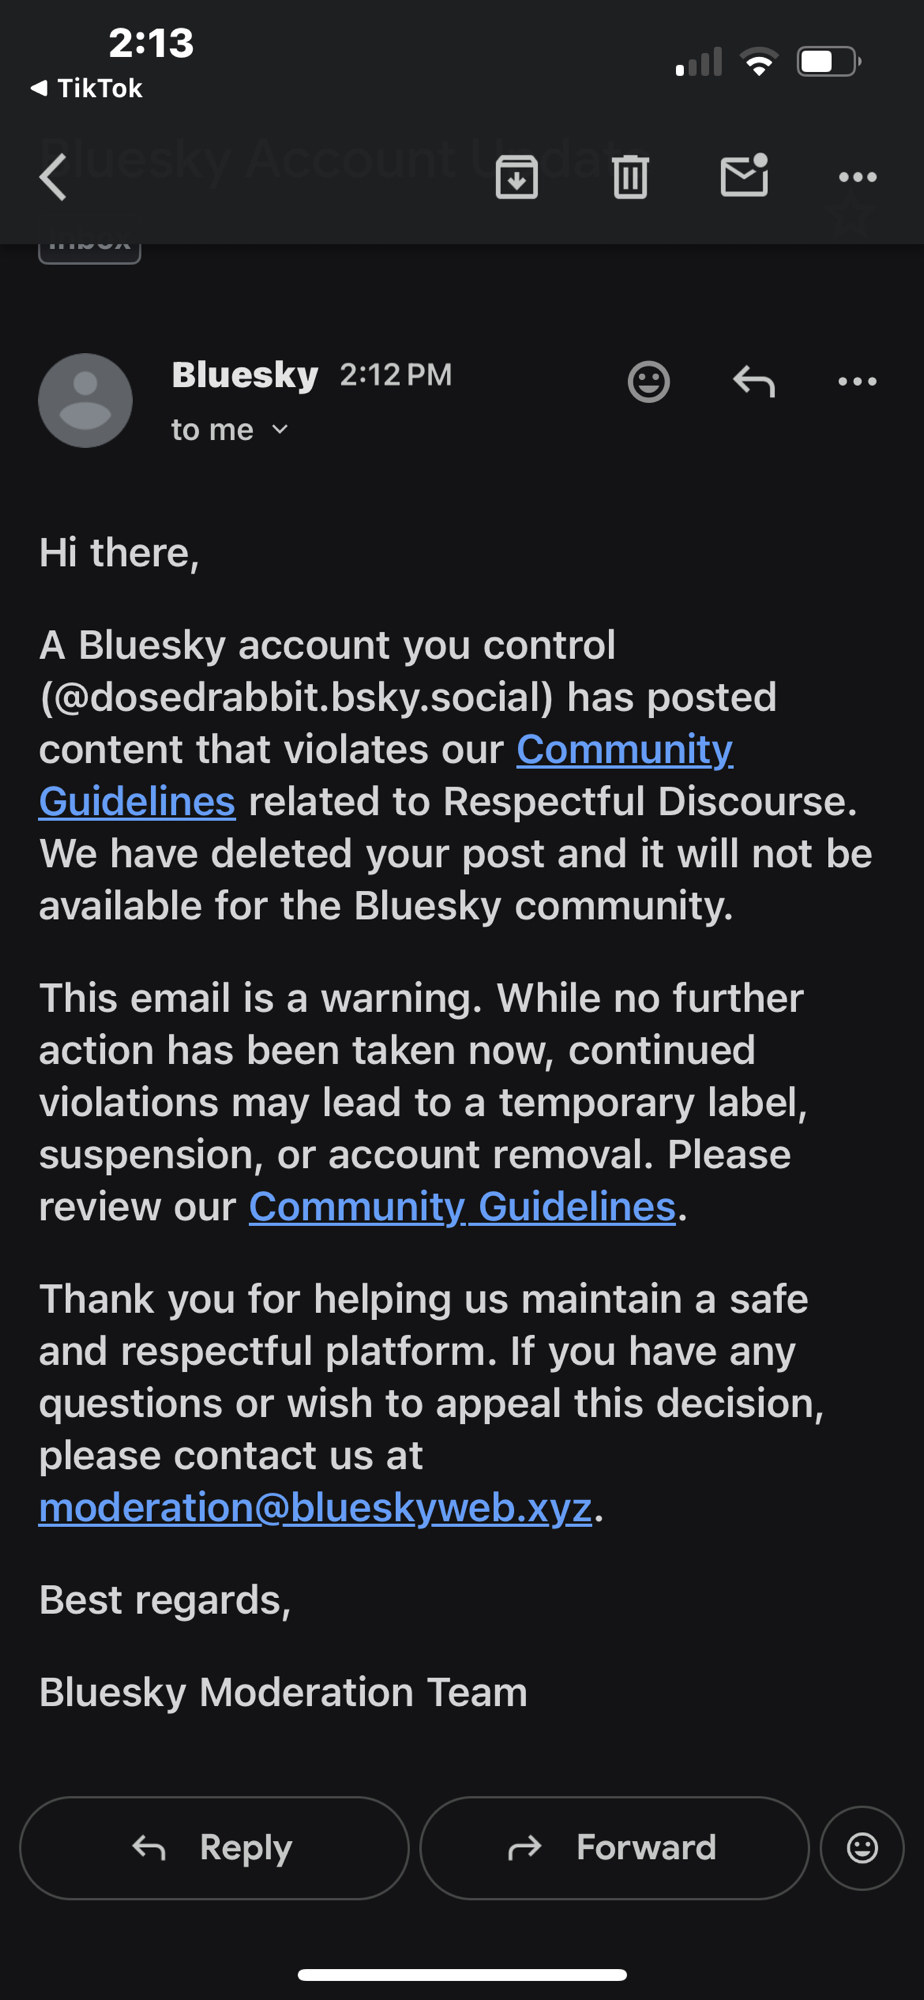The width and height of the screenshot is (924, 2000).
Task: Open the Community Guidelines link in warning paragraph
Action: coord(462,1207)
